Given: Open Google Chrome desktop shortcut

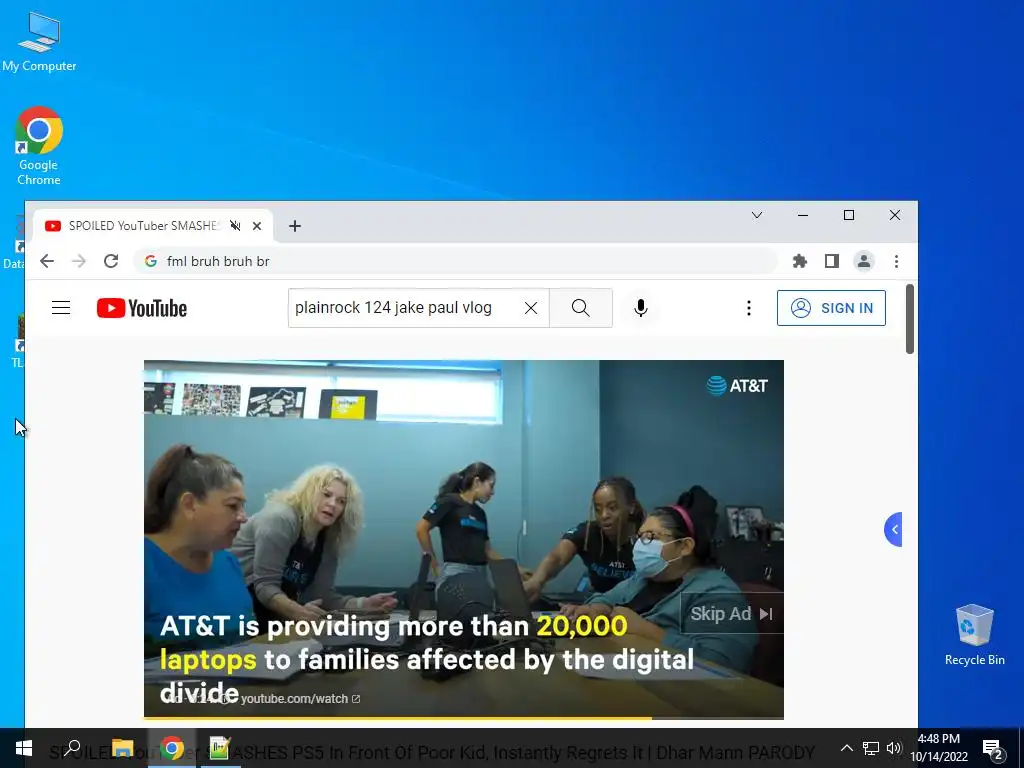Looking at the screenshot, I should pos(39,145).
